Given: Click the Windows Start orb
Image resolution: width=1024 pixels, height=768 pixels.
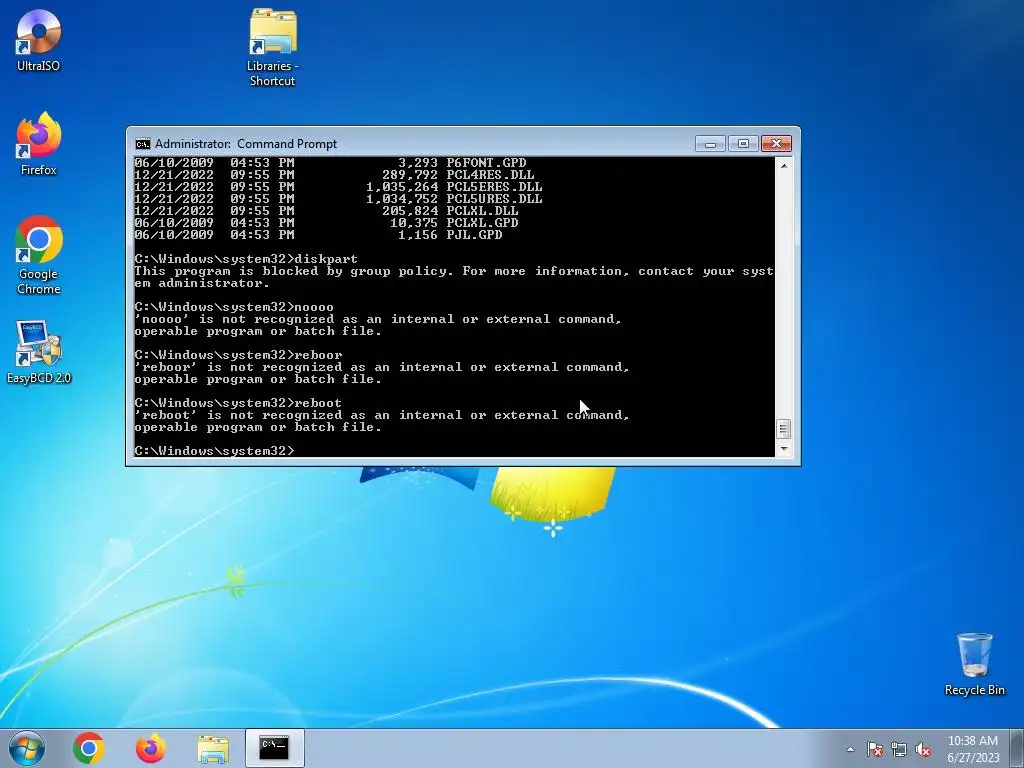Looking at the screenshot, I should click(27, 748).
